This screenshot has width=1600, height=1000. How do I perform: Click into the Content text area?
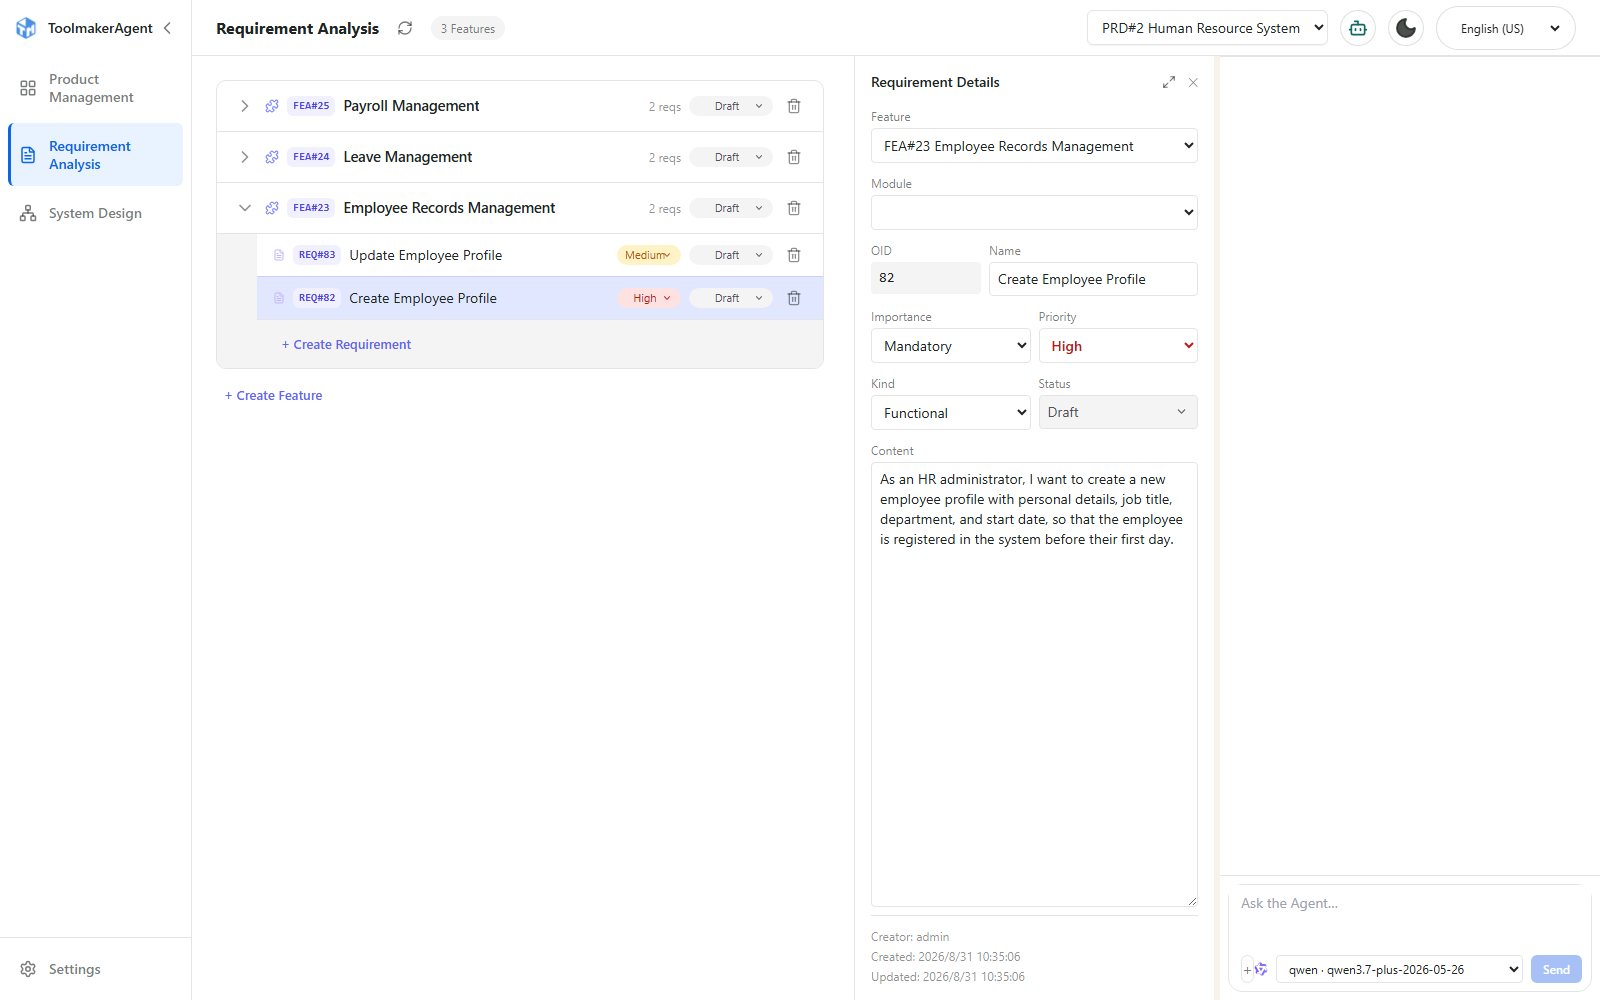pos(1034,684)
